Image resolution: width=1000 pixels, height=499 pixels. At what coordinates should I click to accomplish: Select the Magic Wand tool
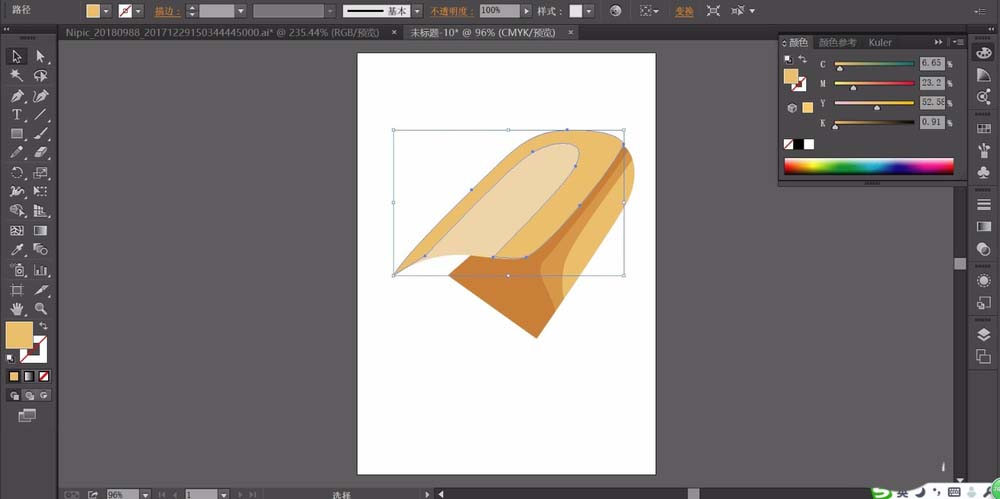[17, 76]
